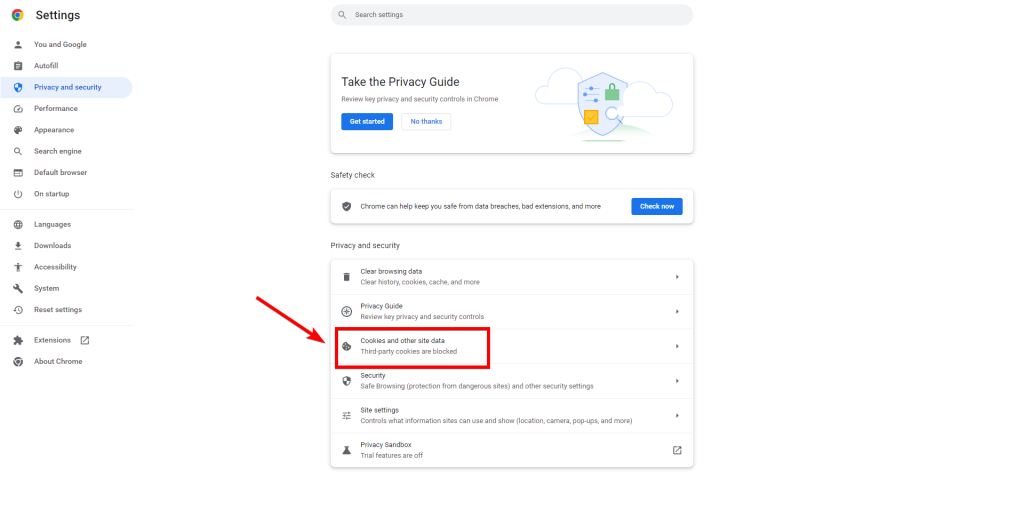Click the Search engine magnifier icon in sidebar
Screen dimensions: 1024x517
(18, 151)
